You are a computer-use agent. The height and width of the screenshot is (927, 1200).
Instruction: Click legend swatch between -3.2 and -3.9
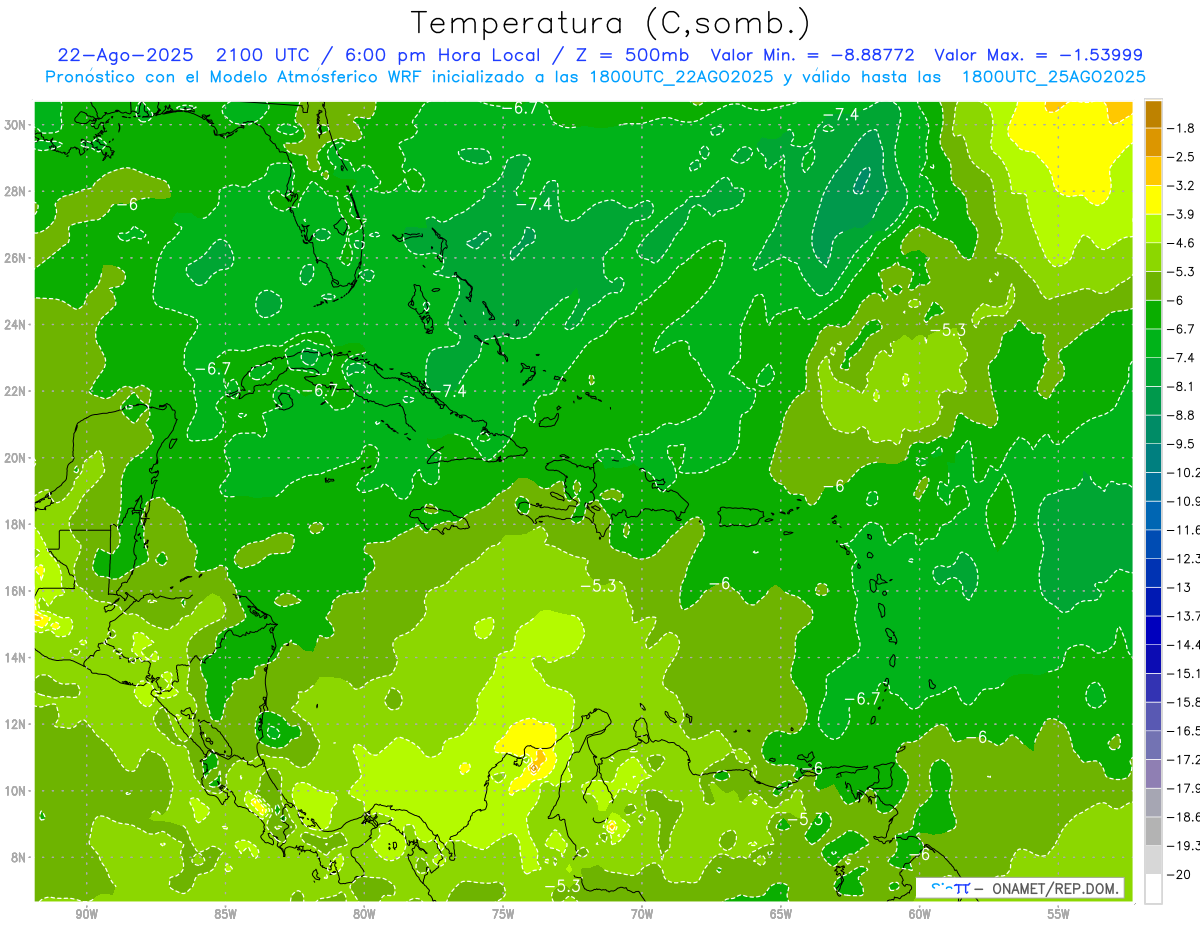click(1153, 200)
